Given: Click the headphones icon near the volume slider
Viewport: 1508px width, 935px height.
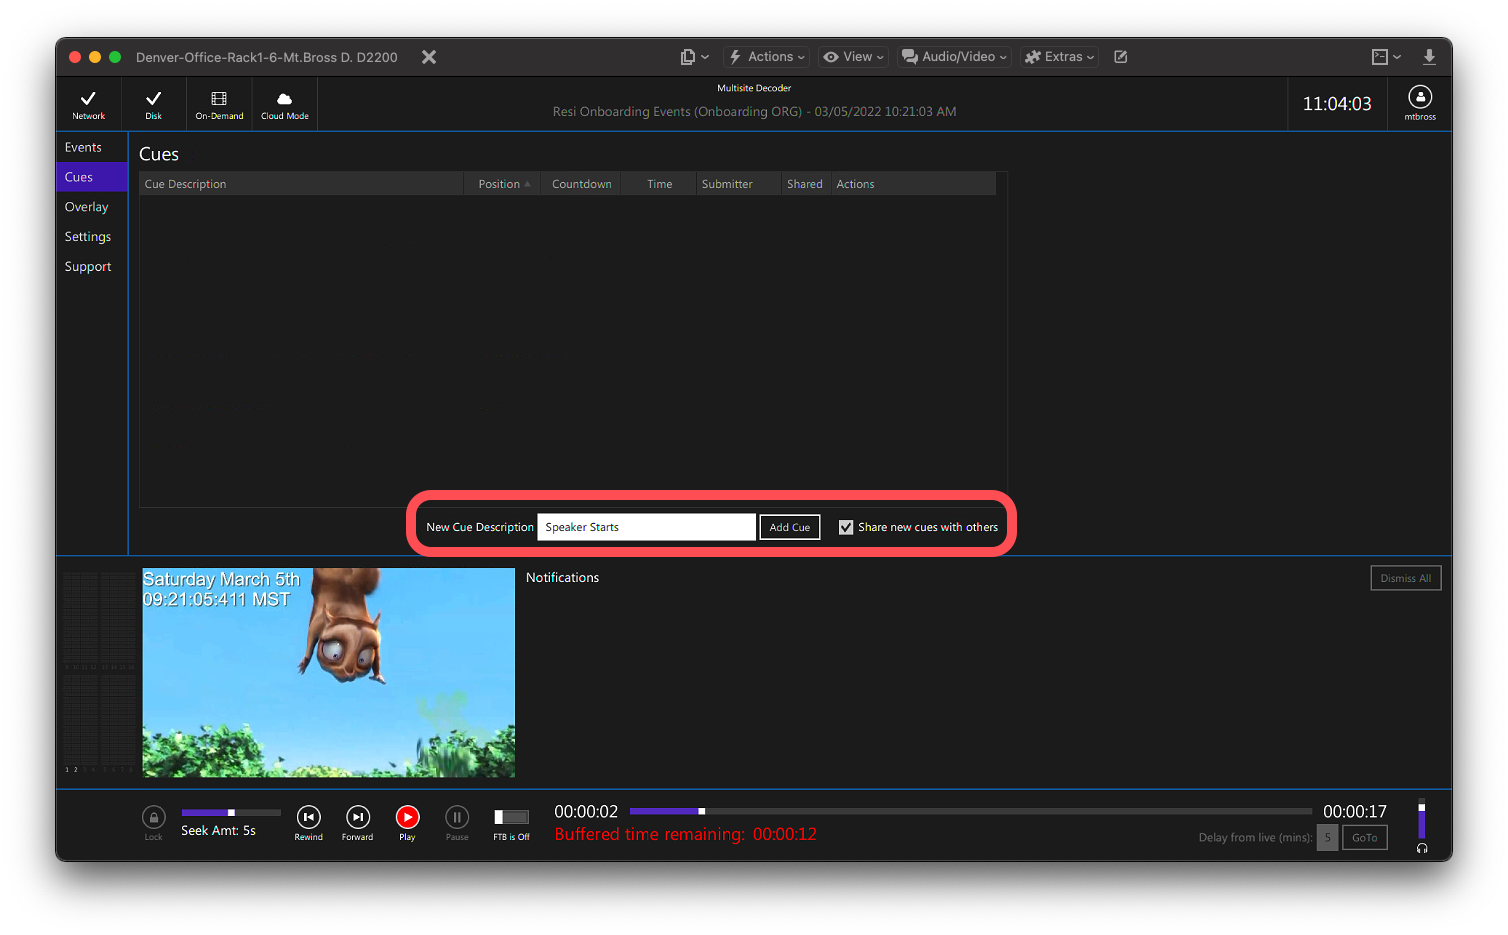Looking at the screenshot, I should pos(1421,848).
